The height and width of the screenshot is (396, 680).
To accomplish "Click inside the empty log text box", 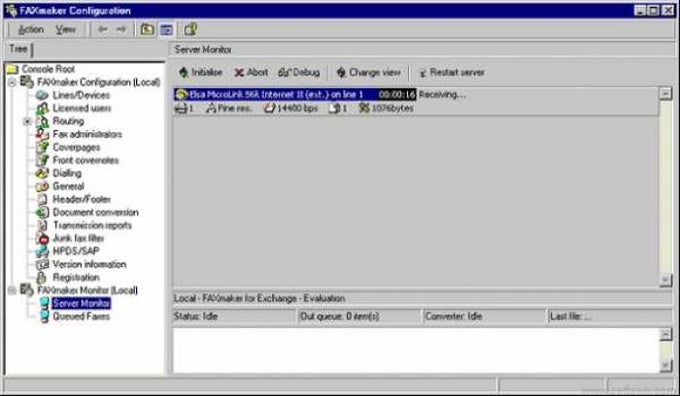I will point(416,350).
